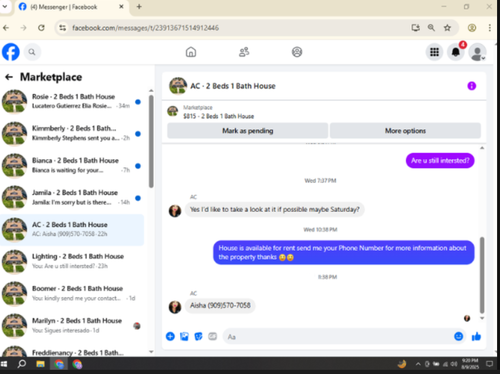Viewport: 500px width, 374px height.
Task: Open a new browser tab
Action: click(x=139, y=7)
